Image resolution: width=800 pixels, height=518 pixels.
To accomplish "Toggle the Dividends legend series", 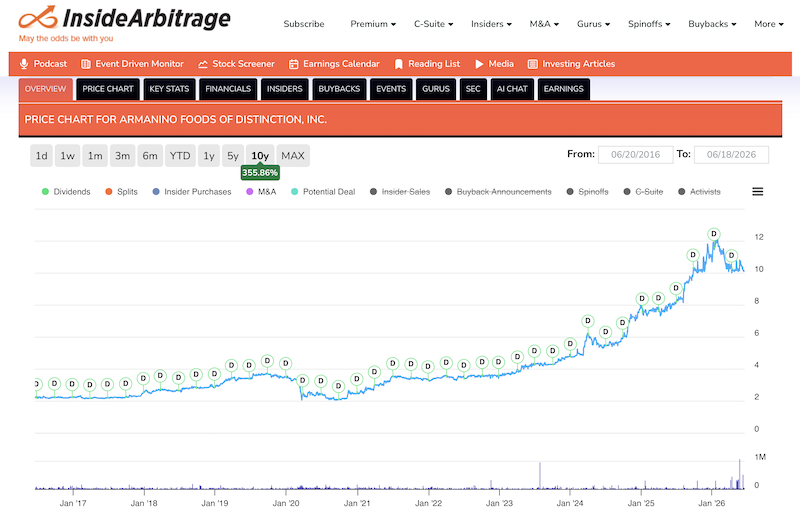I will pos(66,192).
